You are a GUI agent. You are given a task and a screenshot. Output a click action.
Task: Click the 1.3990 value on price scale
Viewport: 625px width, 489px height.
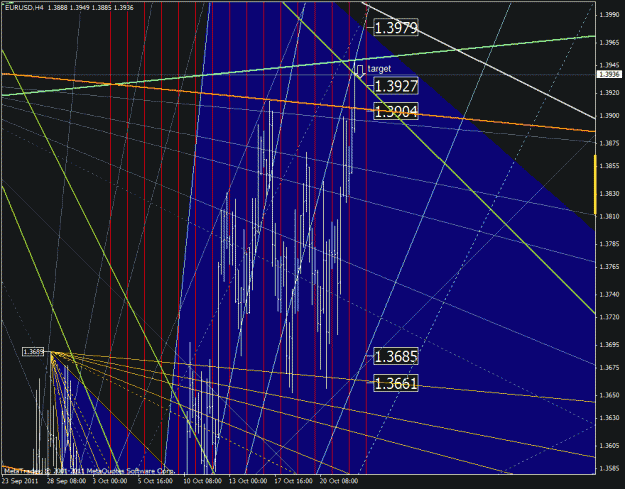(x=609, y=15)
